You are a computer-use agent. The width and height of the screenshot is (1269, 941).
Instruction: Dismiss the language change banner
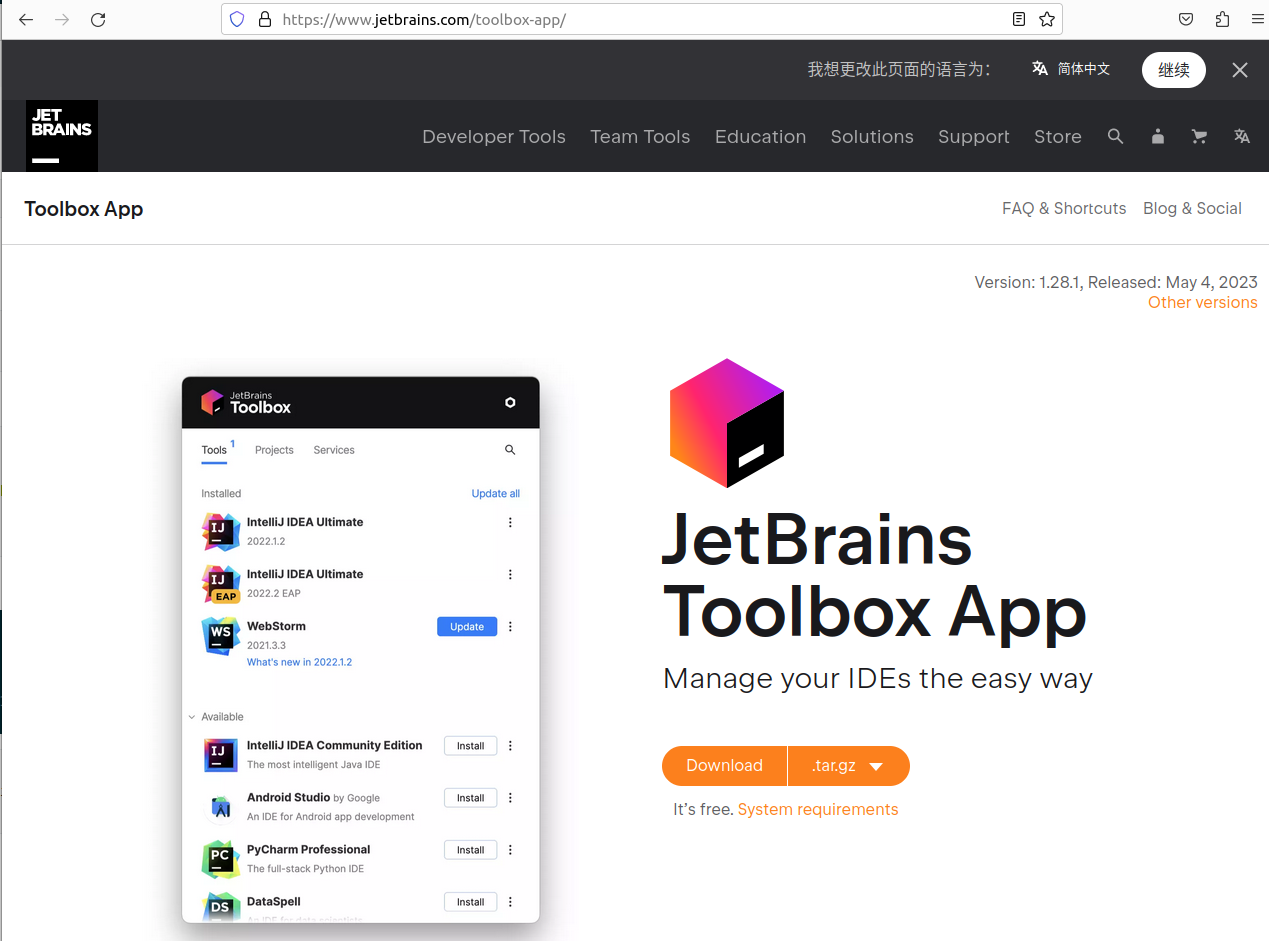(x=1239, y=70)
